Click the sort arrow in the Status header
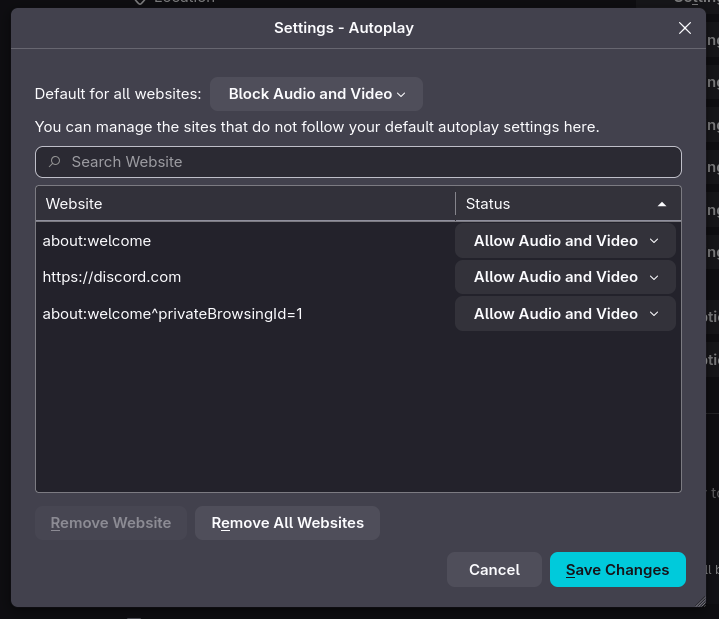719x619 pixels. pos(662,204)
